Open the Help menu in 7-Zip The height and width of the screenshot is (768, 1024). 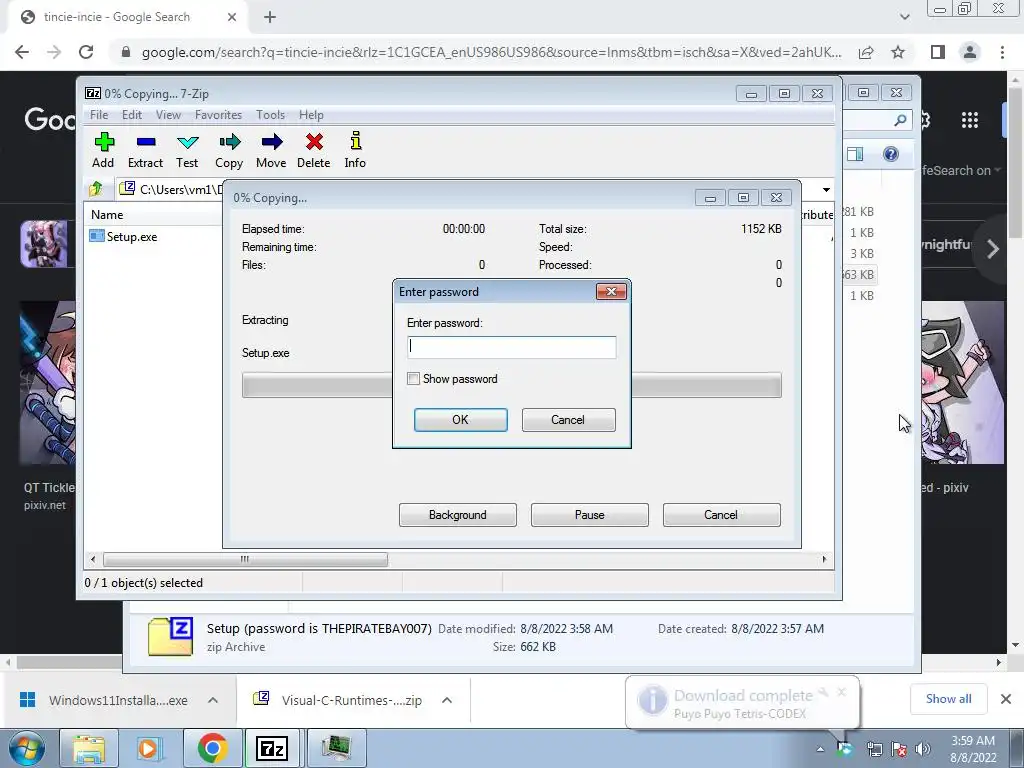pos(311,115)
